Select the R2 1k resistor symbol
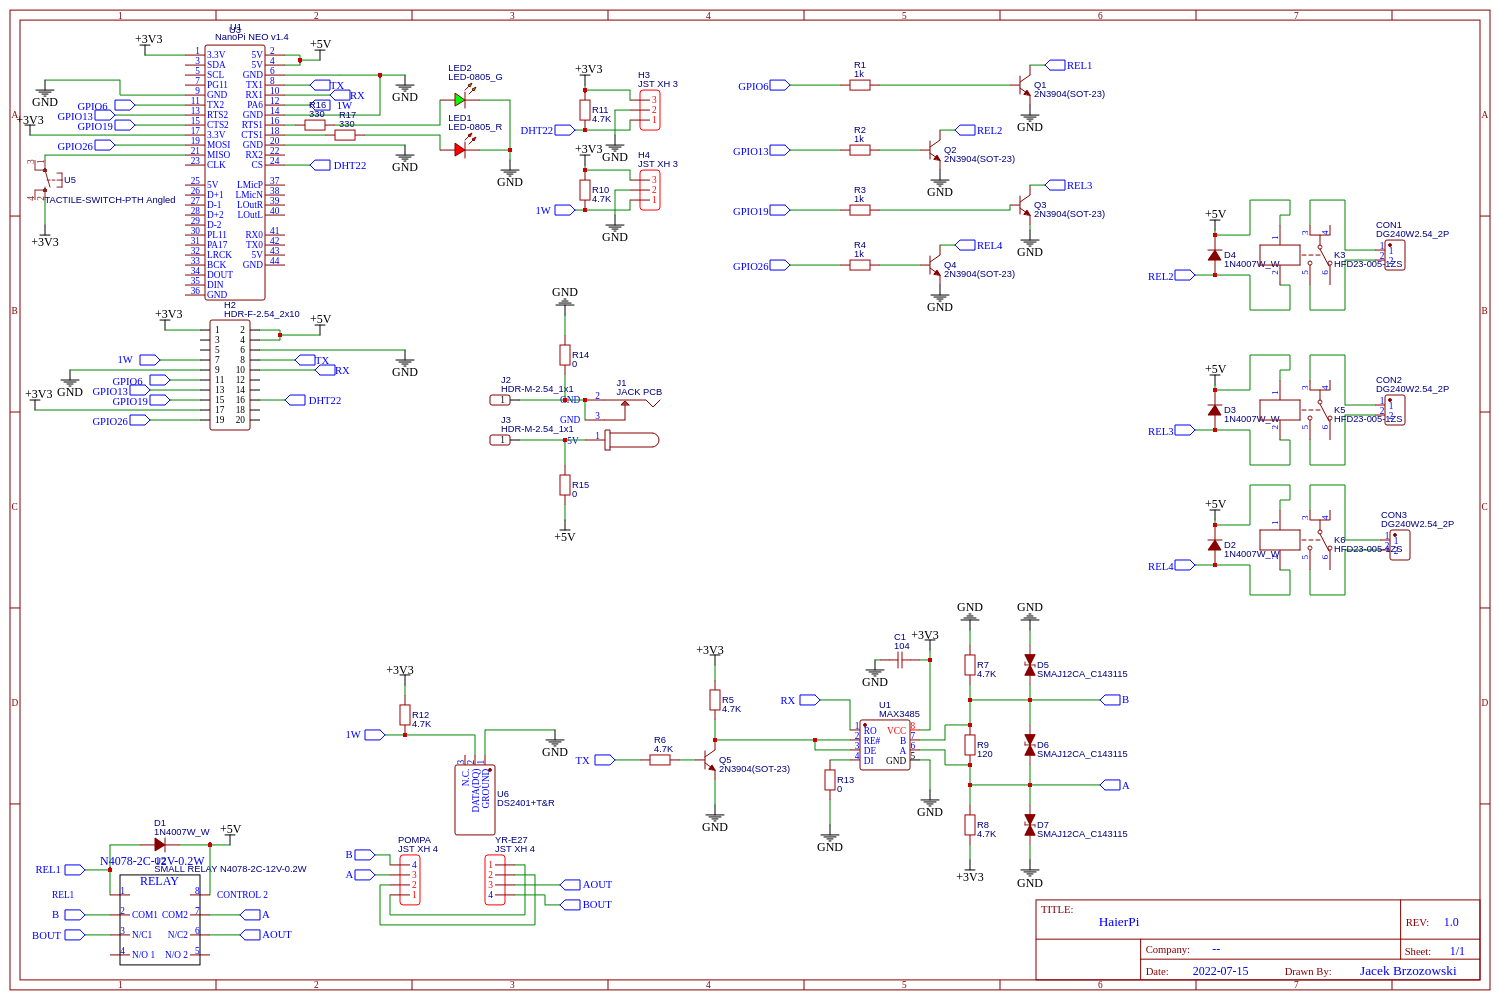This screenshot has width=1500, height=1001. click(860, 150)
